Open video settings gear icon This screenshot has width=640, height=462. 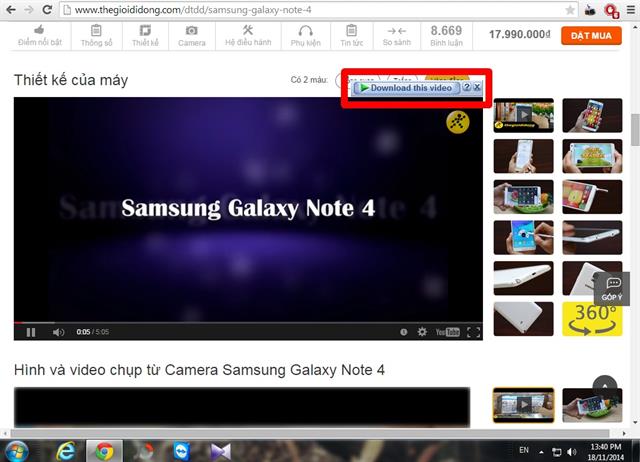[422, 332]
